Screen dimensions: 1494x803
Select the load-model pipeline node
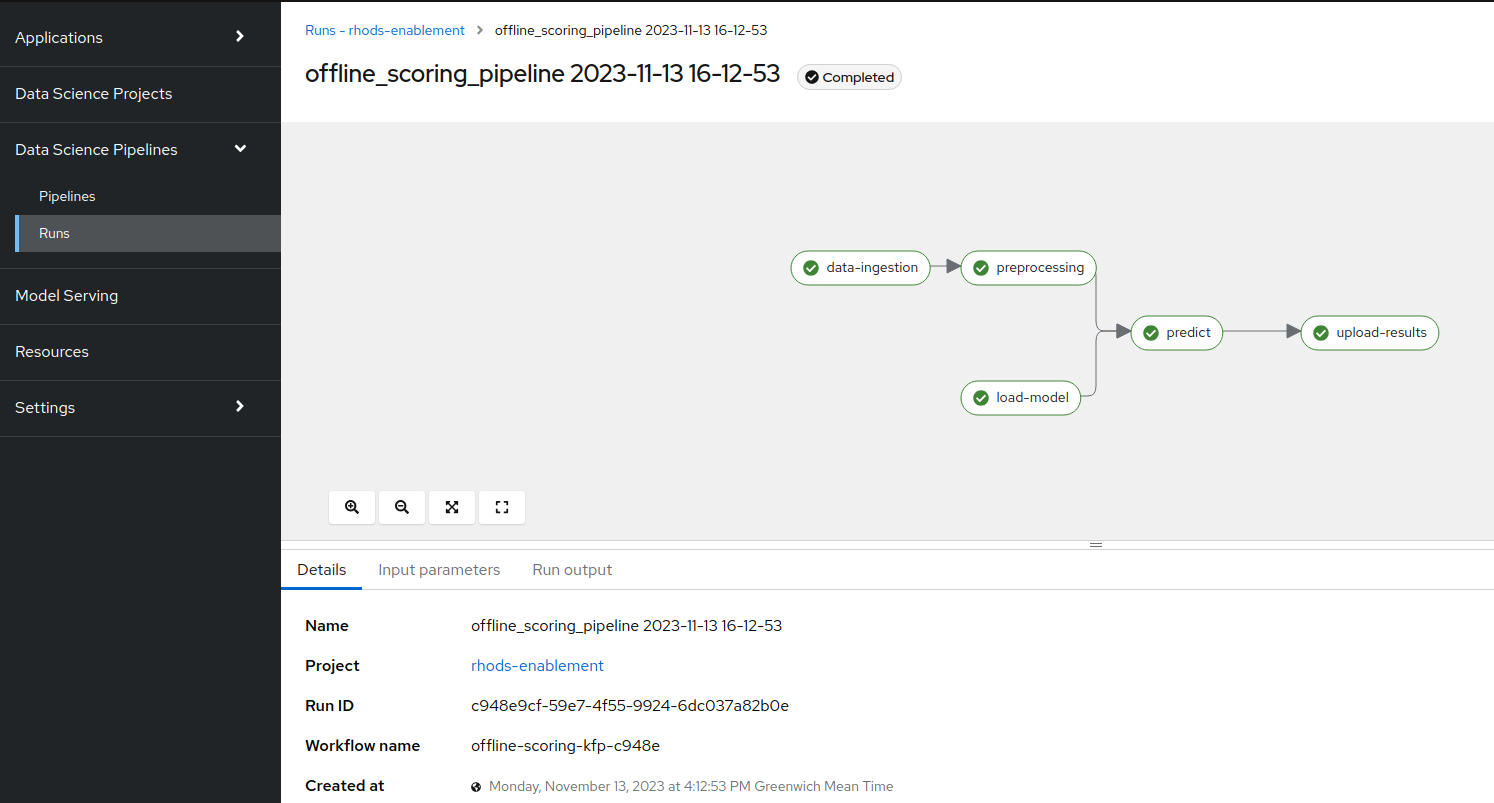coord(1021,398)
